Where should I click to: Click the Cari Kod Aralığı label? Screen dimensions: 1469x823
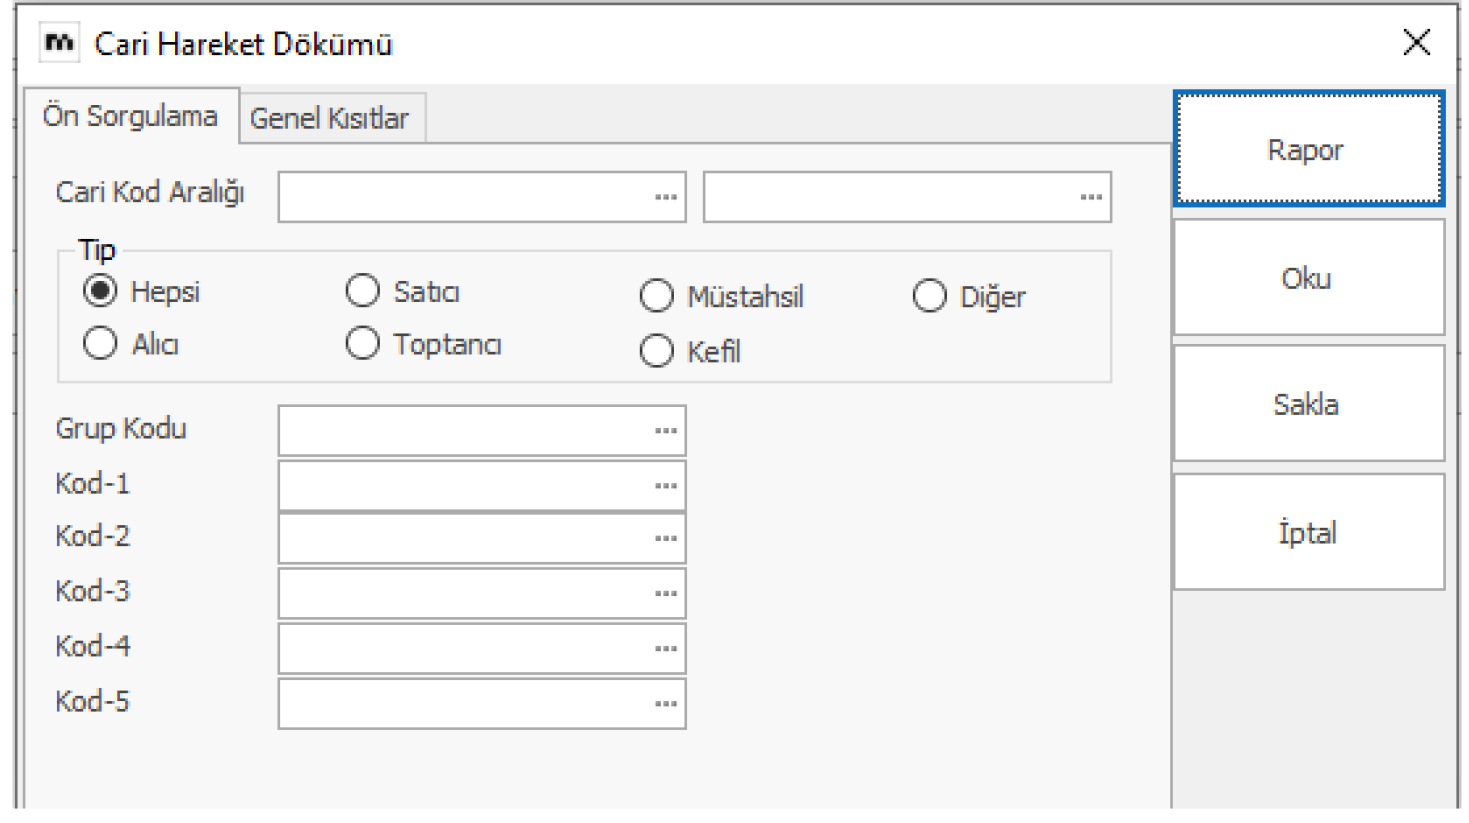[150, 192]
